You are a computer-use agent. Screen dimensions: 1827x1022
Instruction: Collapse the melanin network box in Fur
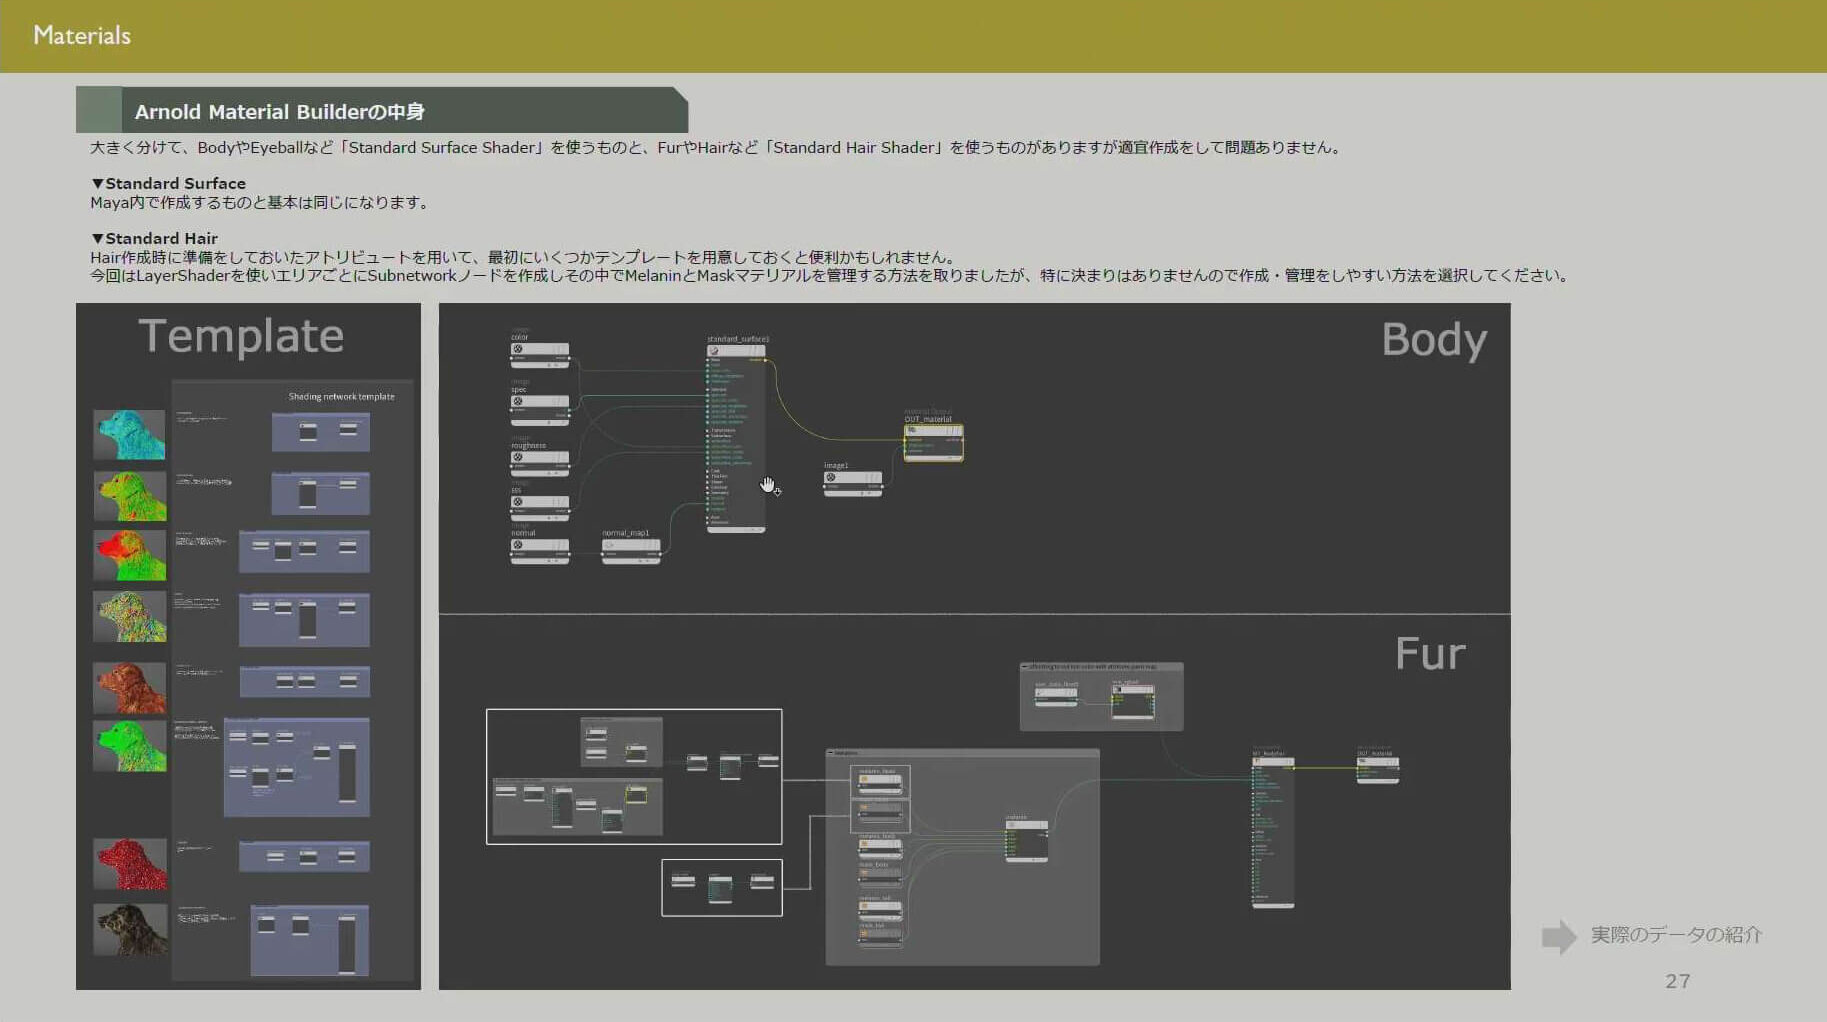click(x=831, y=753)
